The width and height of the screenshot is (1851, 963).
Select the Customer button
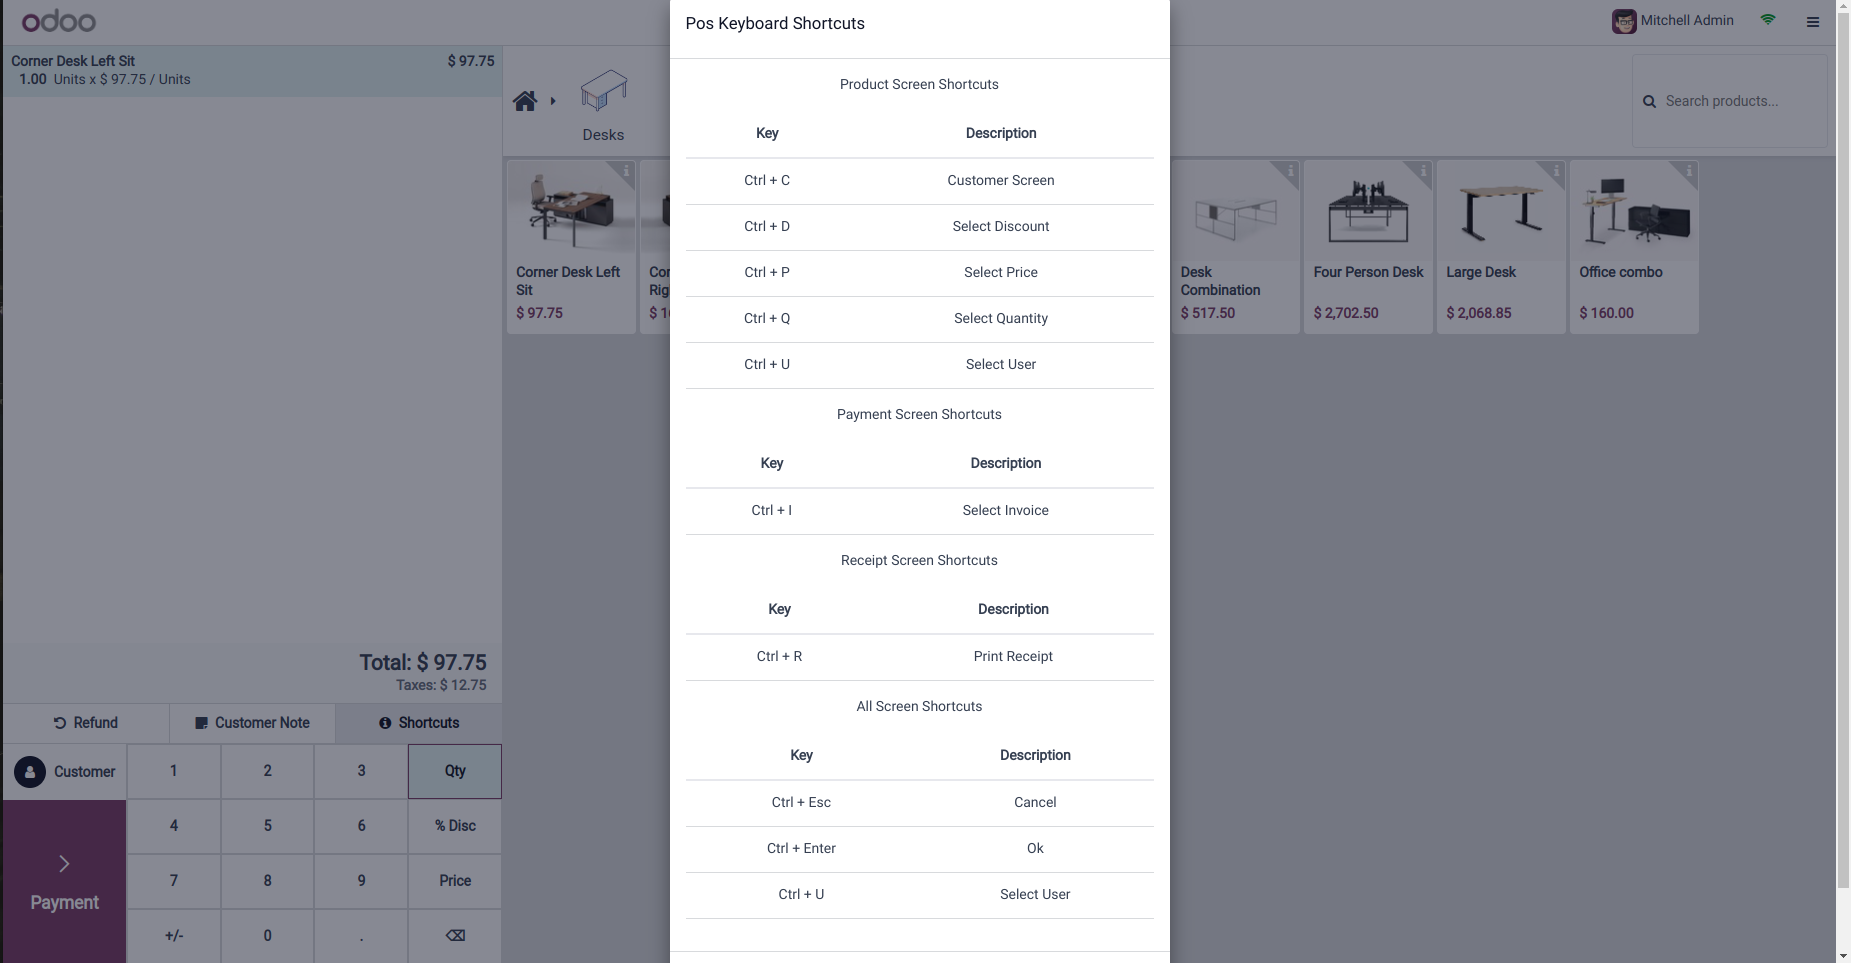click(x=65, y=772)
